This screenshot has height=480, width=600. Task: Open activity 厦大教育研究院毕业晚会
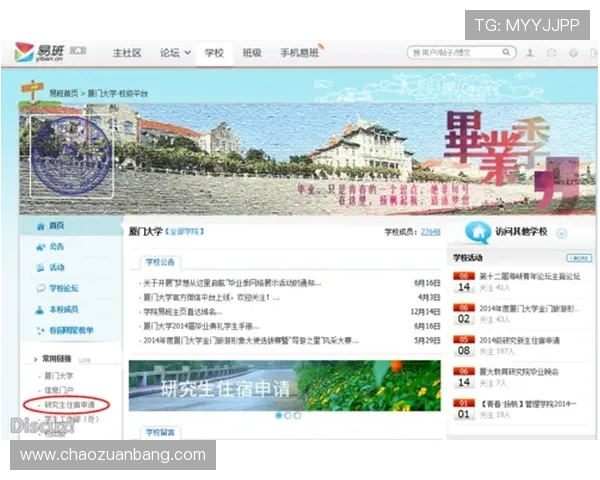[519, 372]
